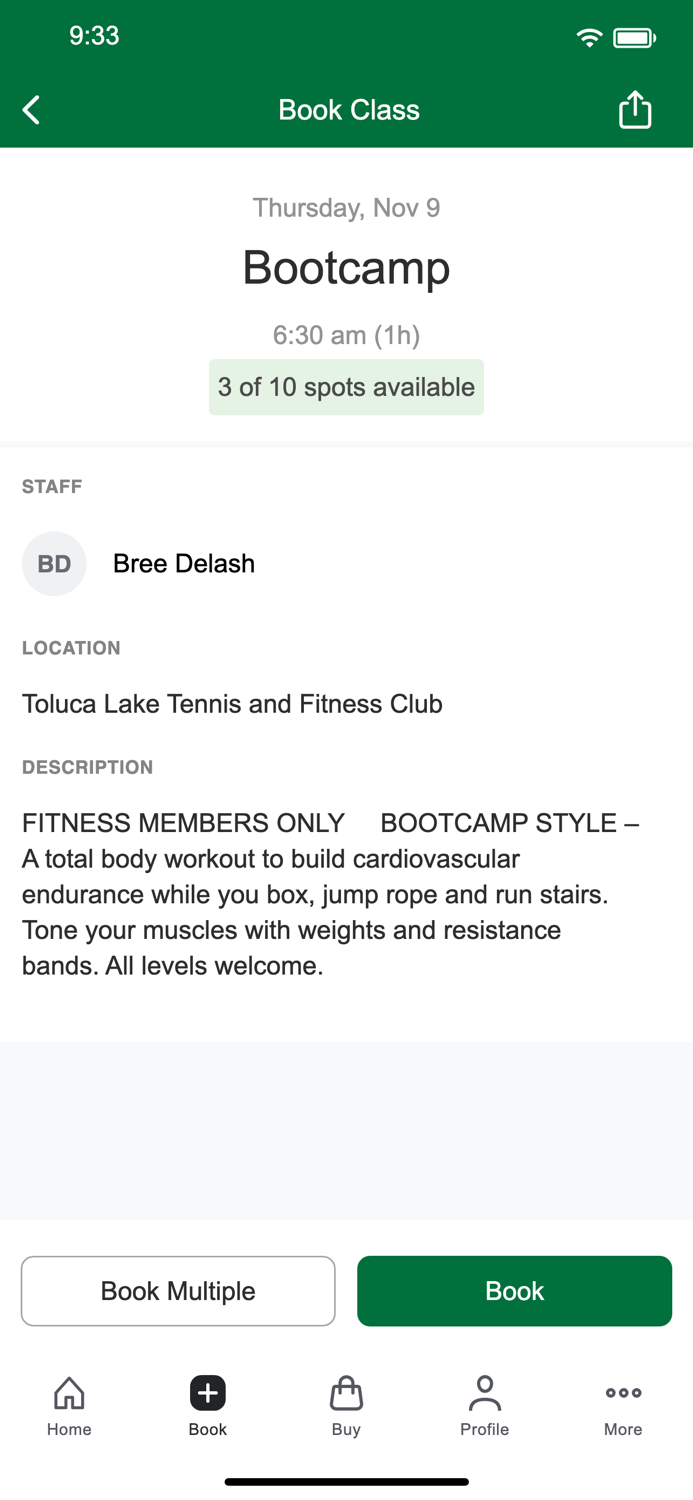This screenshot has width=693, height=1500.
Task: Select the Book Multiple option
Action: pos(178,1291)
